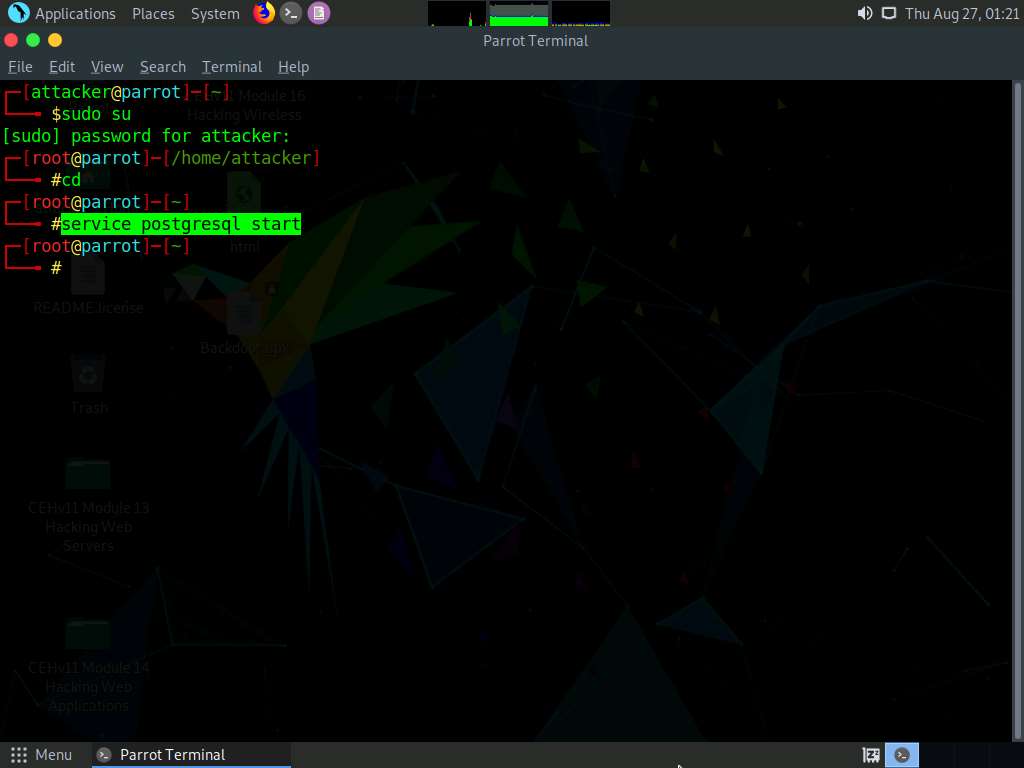This screenshot has height=768, width=1024.
Task: Open the Search menu of Parrot Terminal
Action: [162, 66]
